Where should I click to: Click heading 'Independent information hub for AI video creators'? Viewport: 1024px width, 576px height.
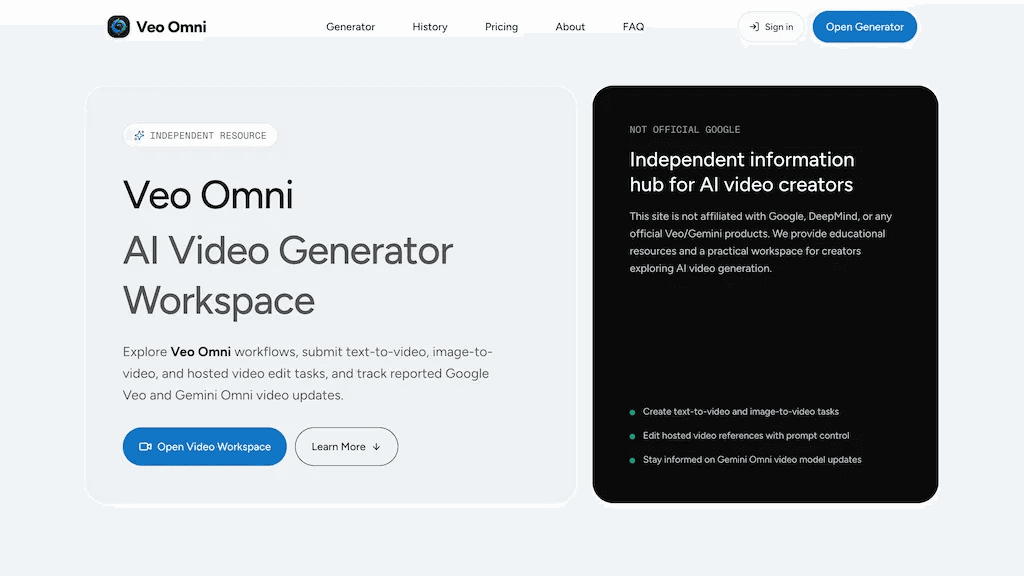click(741, 172)
